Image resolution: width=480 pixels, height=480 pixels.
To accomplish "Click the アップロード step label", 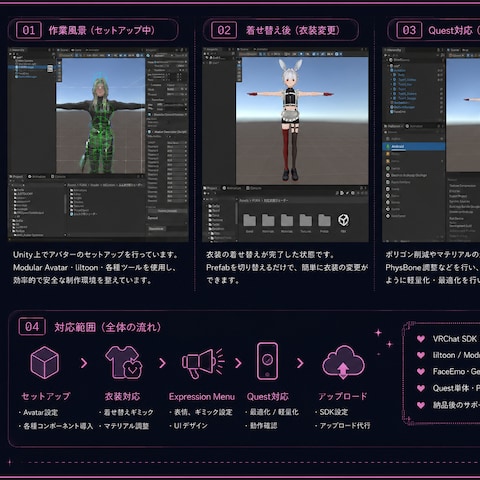I will click(x=343, y=396).
